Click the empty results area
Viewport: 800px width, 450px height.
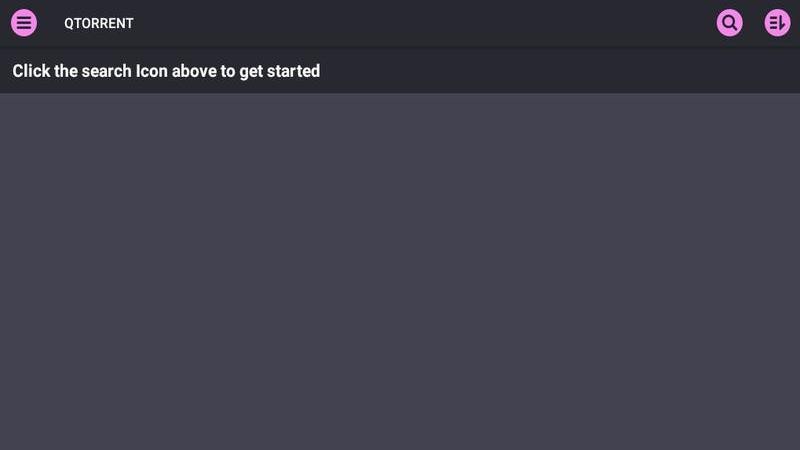tap(400, 271)
